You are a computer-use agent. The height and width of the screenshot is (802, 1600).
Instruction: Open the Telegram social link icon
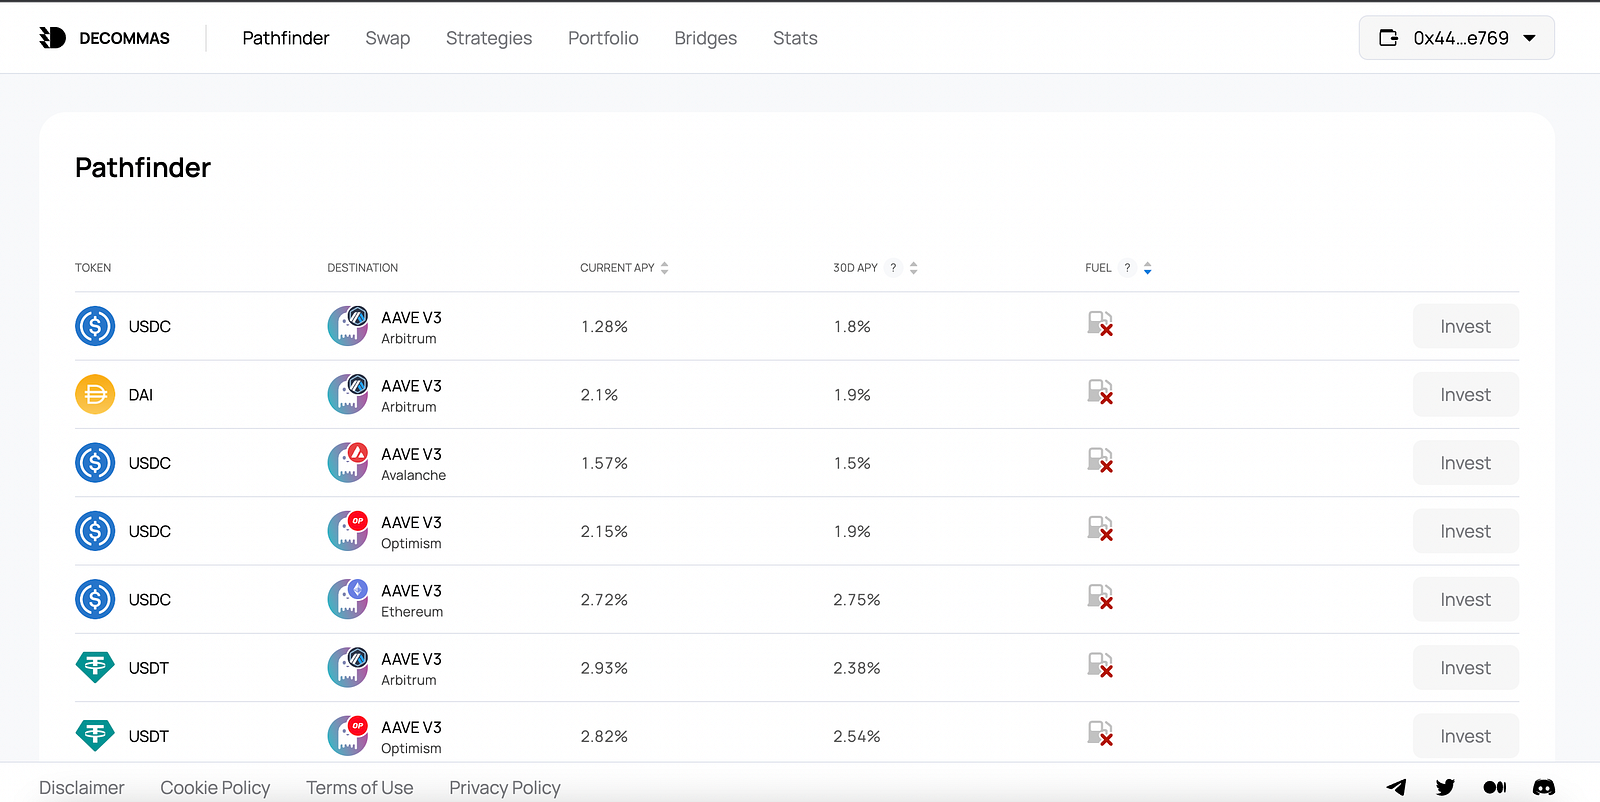coord(1396,788)
